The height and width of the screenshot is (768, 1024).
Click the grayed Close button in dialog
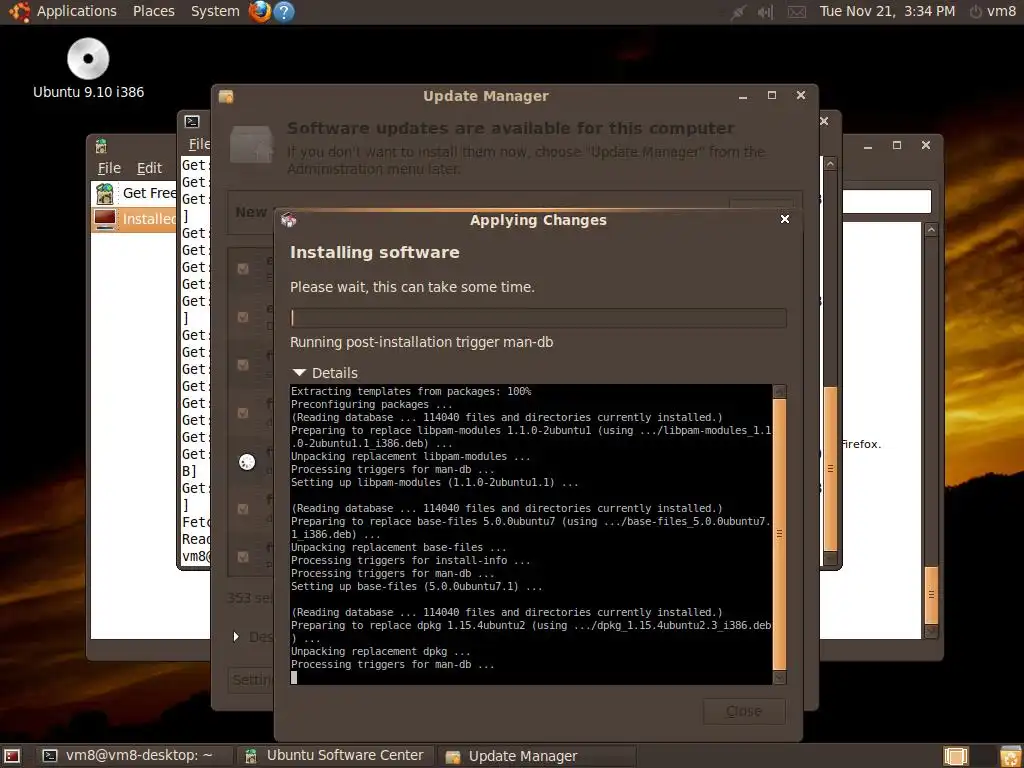click(x=744, y=711)
